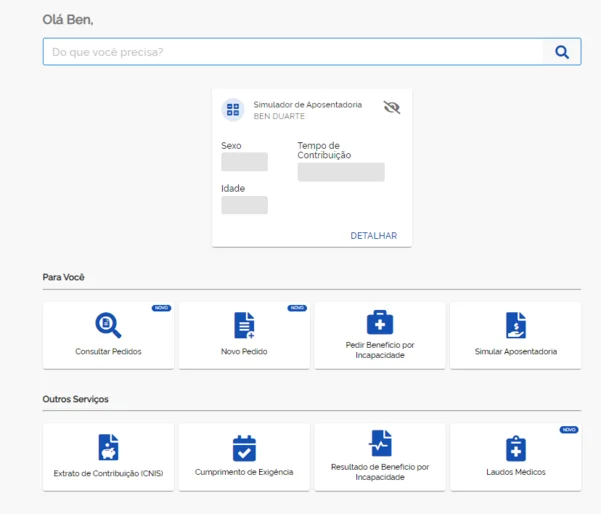Click the hidden Tempo de Contribuição value placeholder
601x514 pixels.
coord(341,172)
